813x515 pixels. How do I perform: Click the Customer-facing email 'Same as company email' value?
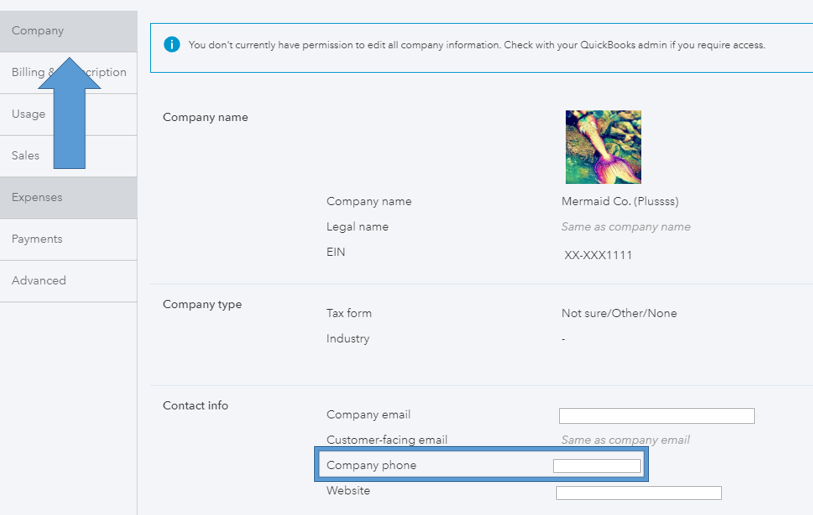click(x=625, y=440)
